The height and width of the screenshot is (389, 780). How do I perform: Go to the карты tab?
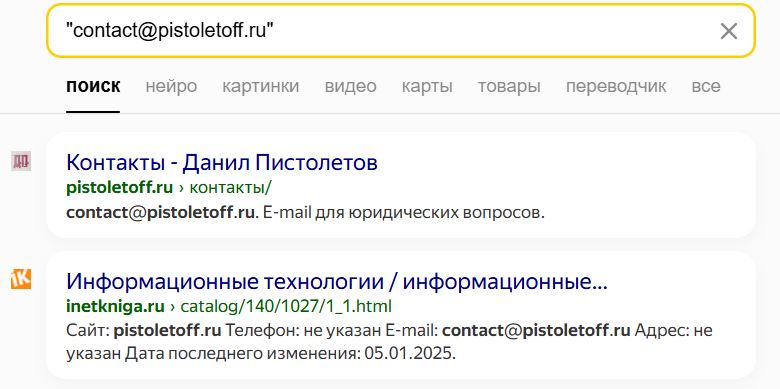pyautogui.click(x=427, y=86)
